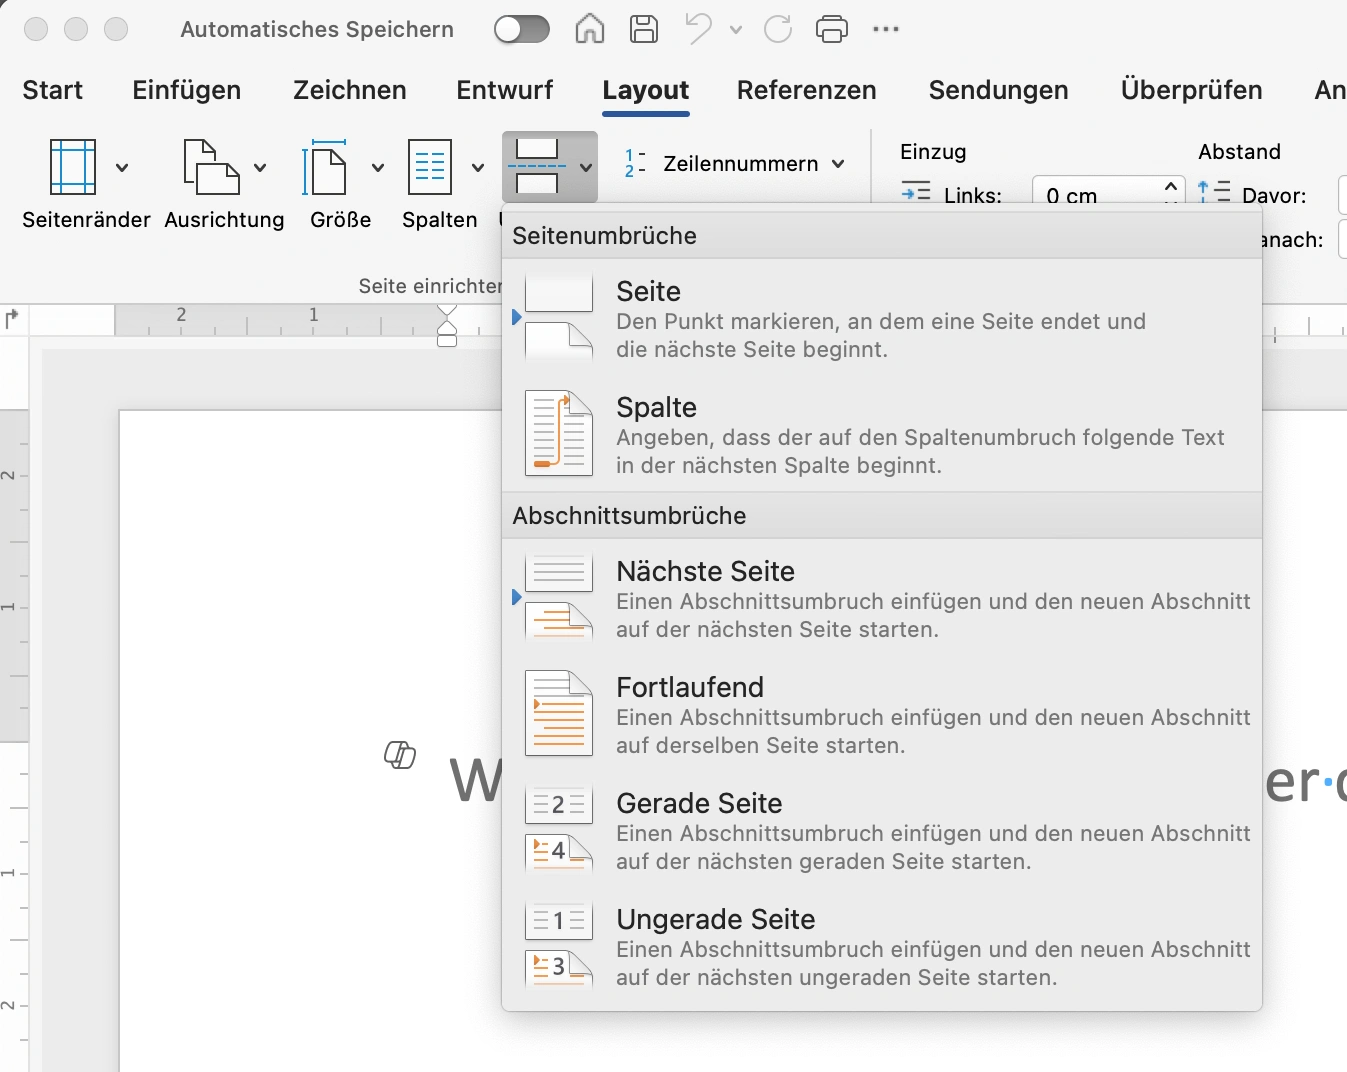
Task: Switch to the Referenzen tab
Action: click(807, 90)
